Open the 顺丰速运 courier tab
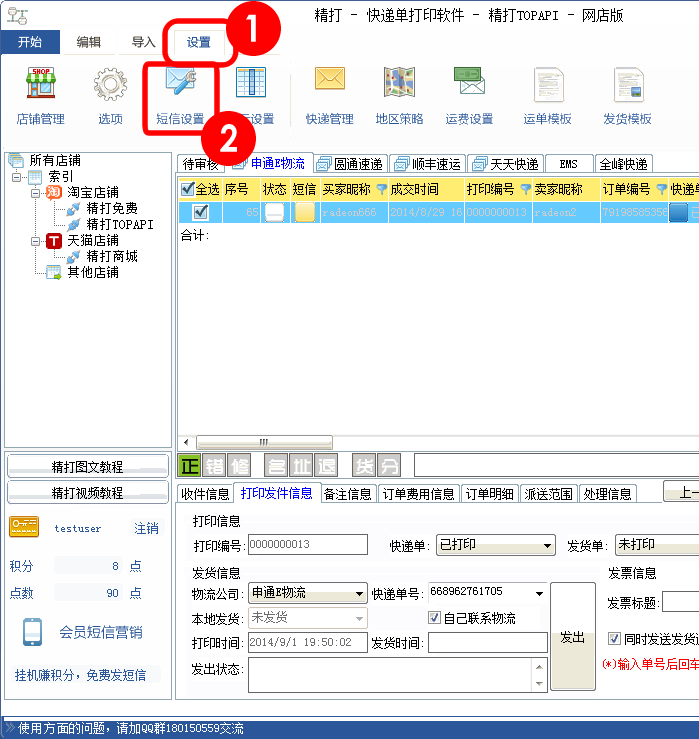The height and width of the screenshot is (739, 699). [x=428, y=164]
